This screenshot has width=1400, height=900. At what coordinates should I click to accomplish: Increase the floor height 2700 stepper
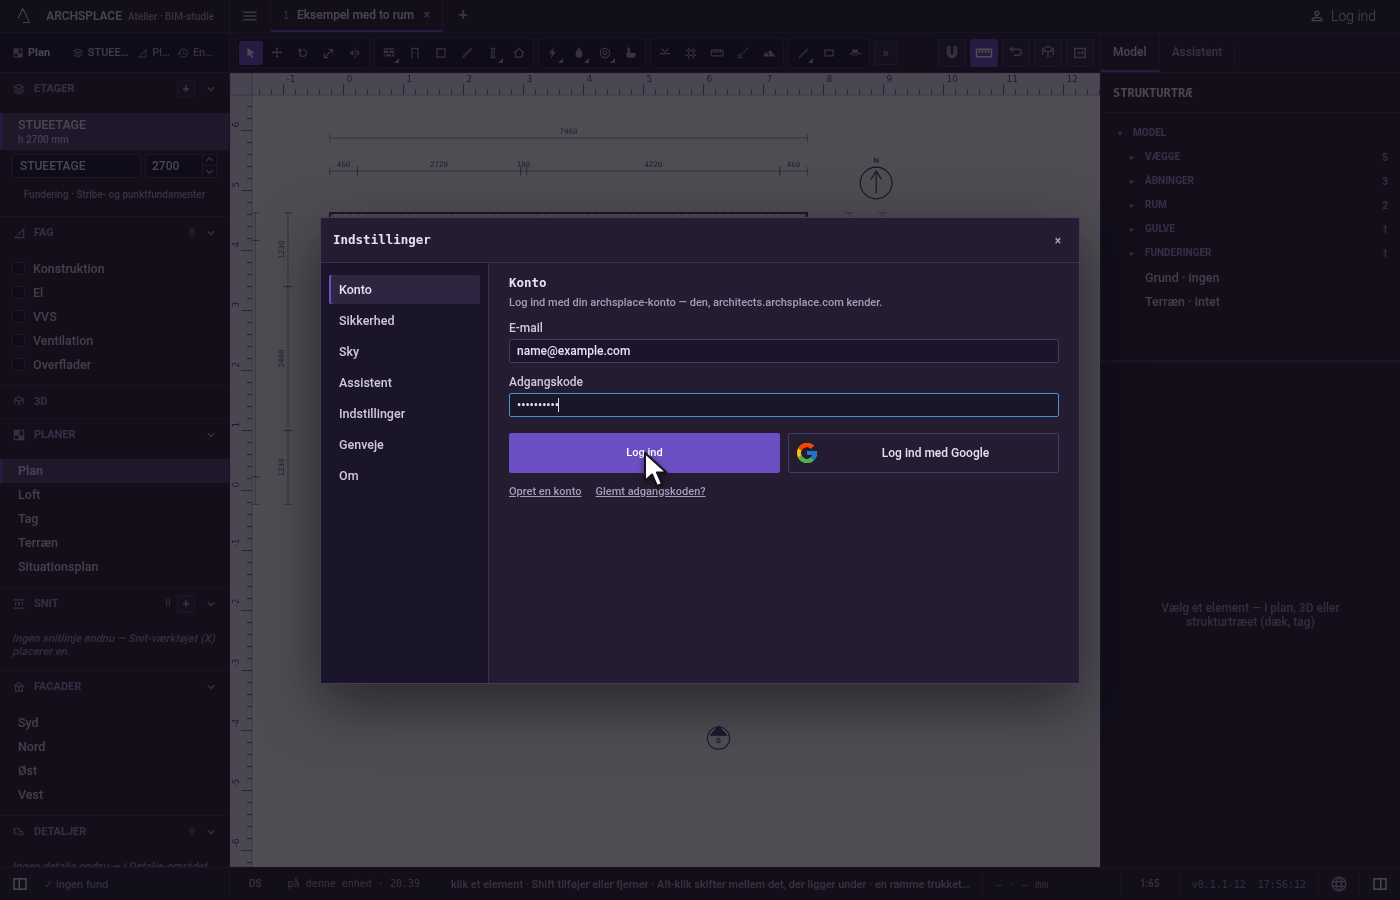tap(209, 160)
